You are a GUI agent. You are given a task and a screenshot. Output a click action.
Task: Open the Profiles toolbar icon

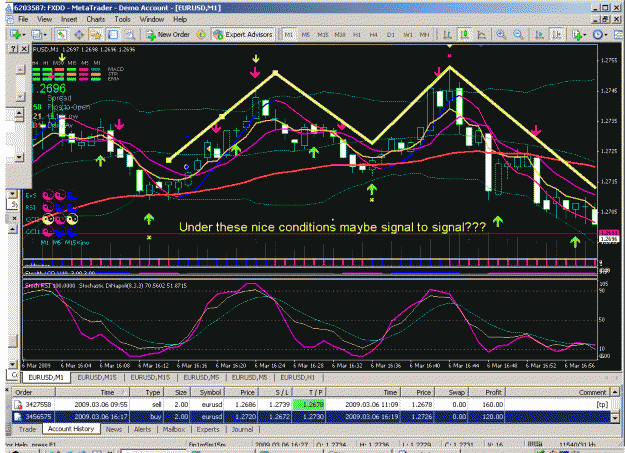coord(36,35)
